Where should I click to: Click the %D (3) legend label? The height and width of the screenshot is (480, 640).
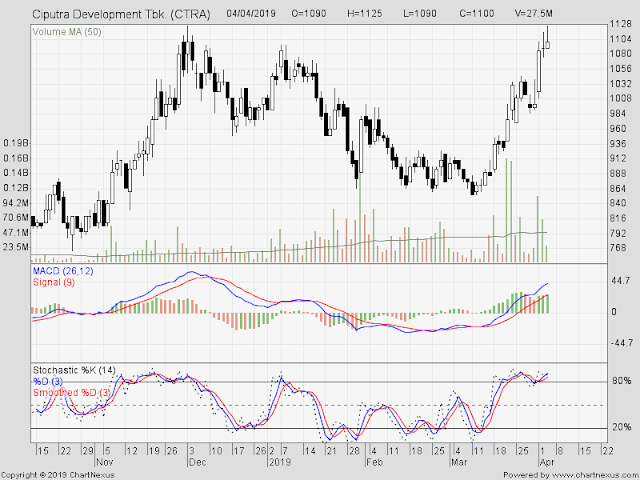[48, 381]
